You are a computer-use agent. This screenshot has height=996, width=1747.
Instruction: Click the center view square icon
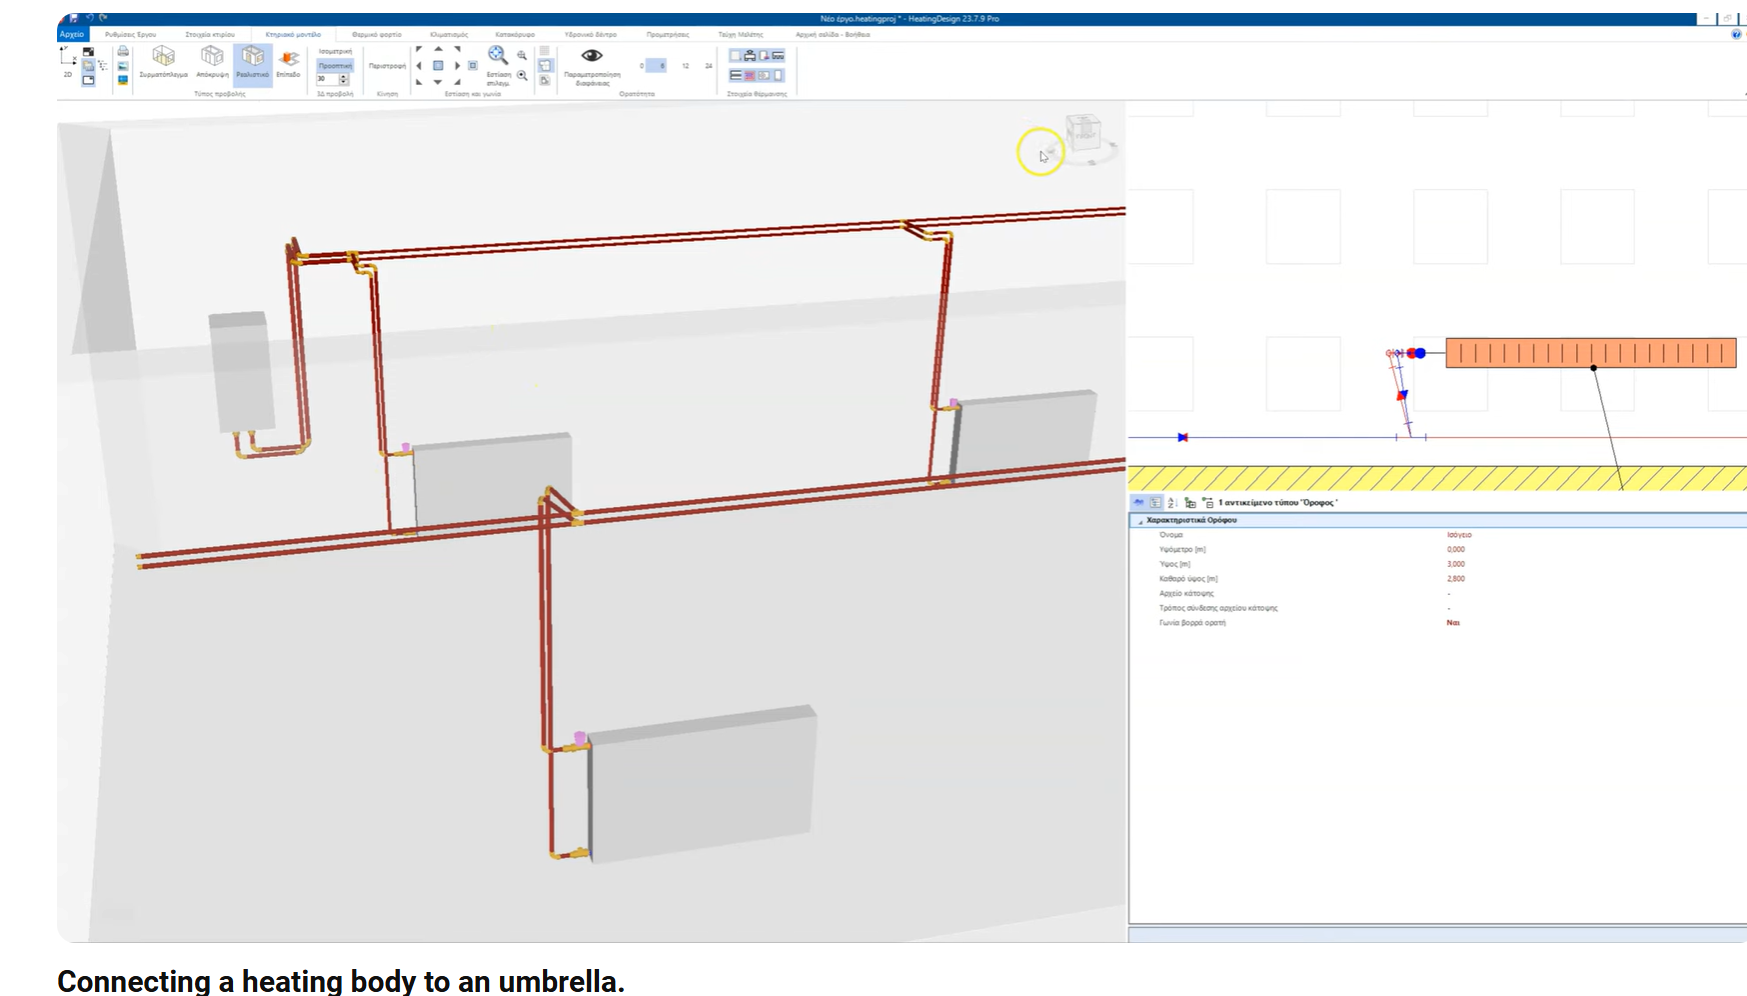438,66
